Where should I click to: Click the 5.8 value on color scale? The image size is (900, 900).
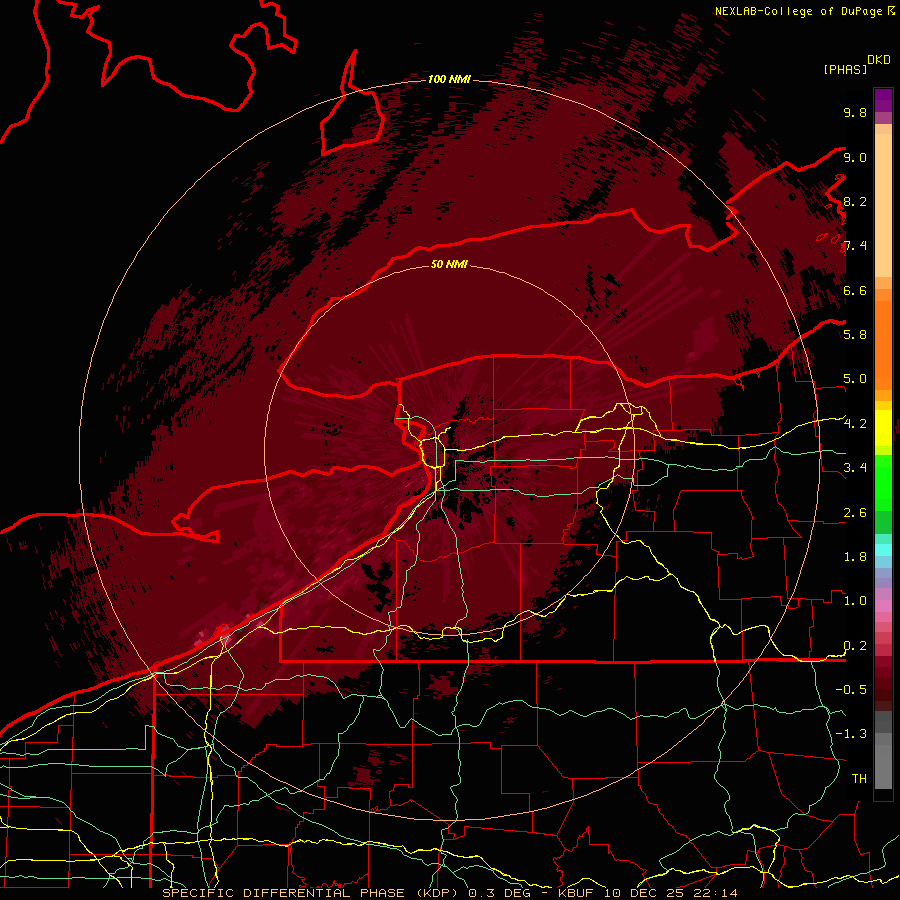[x=855, y=335]
